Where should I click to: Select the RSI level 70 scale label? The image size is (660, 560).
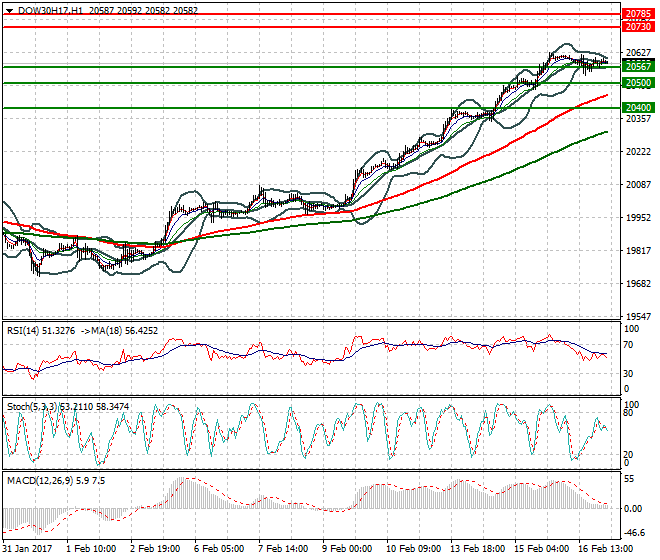(x=628, y=345)
